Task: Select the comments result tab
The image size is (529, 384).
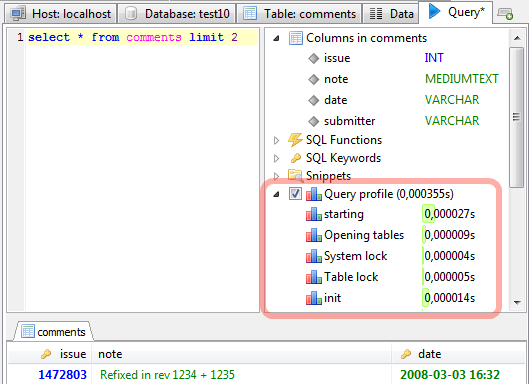Action: tap(53, 332)
